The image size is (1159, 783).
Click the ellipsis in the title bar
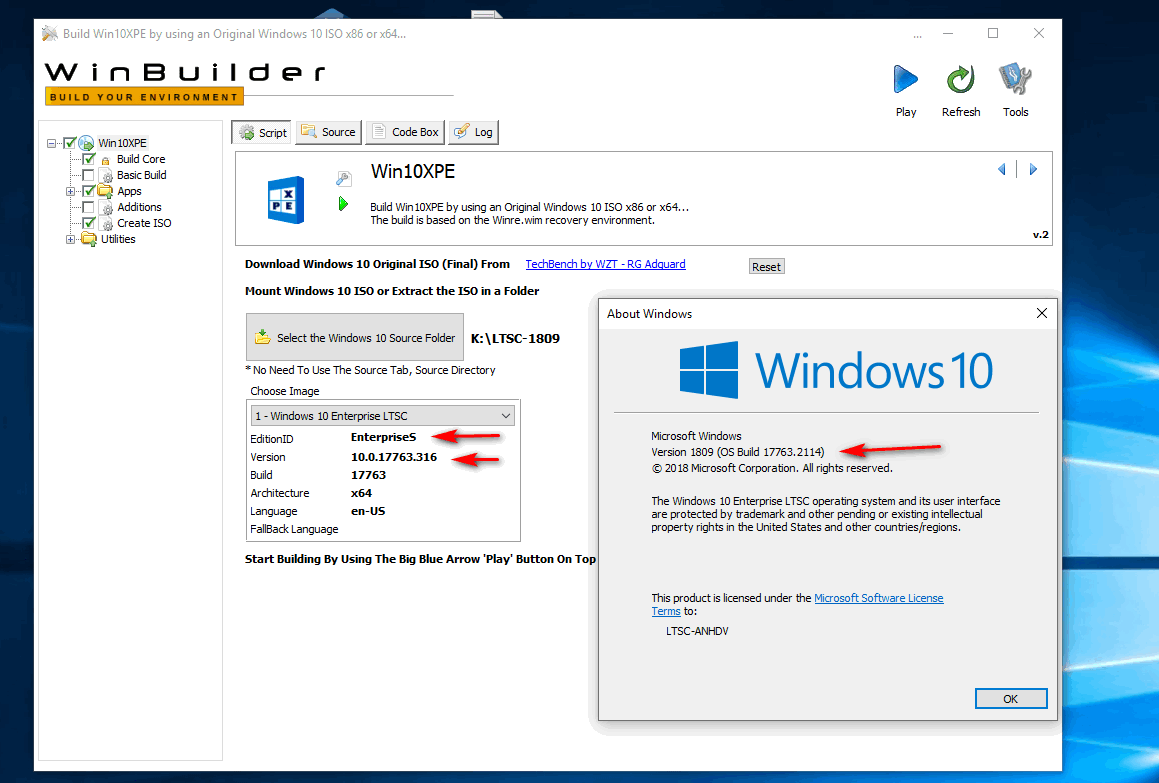(x=917, y=35)
